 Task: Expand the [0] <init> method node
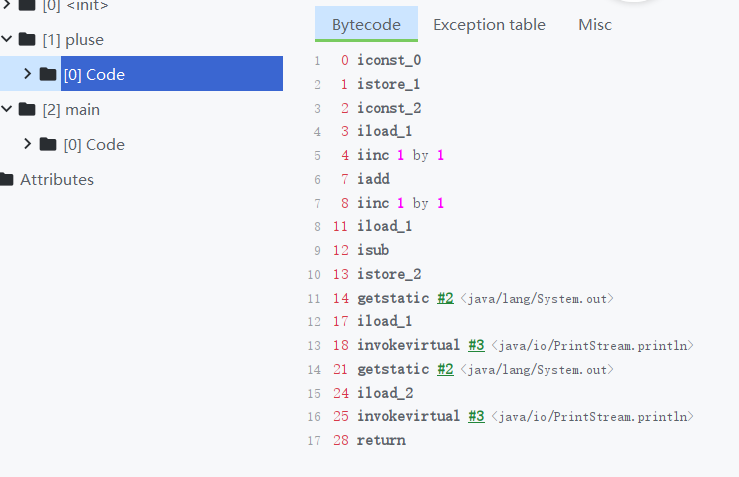[x=7, y=6]
